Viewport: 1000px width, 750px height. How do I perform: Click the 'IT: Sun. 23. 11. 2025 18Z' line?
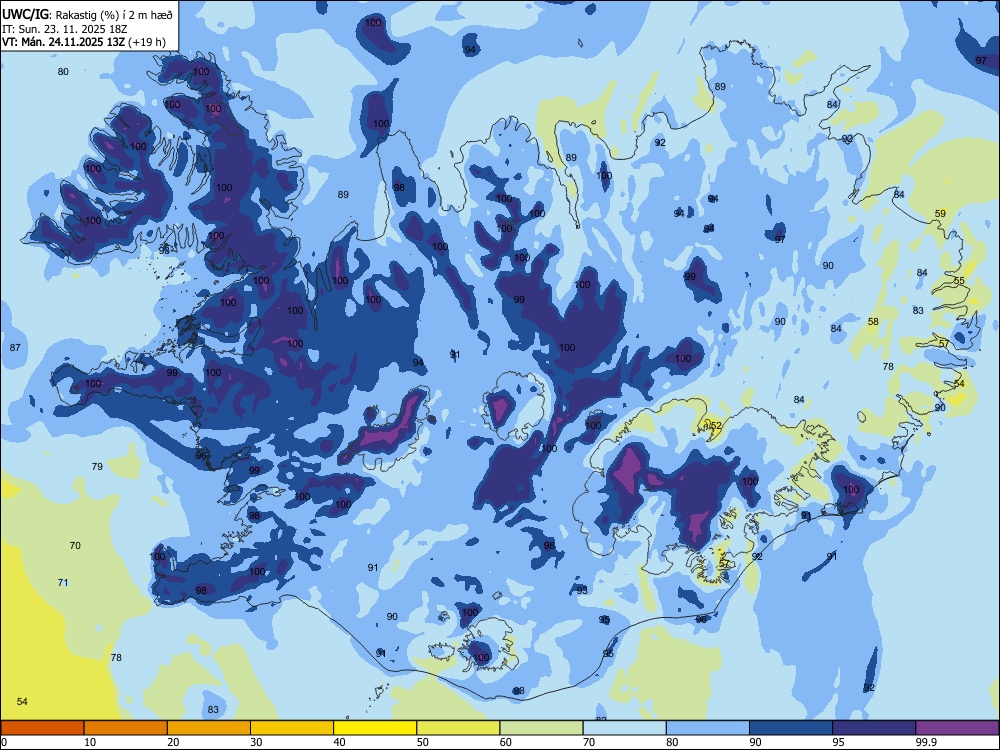[65, 29]
